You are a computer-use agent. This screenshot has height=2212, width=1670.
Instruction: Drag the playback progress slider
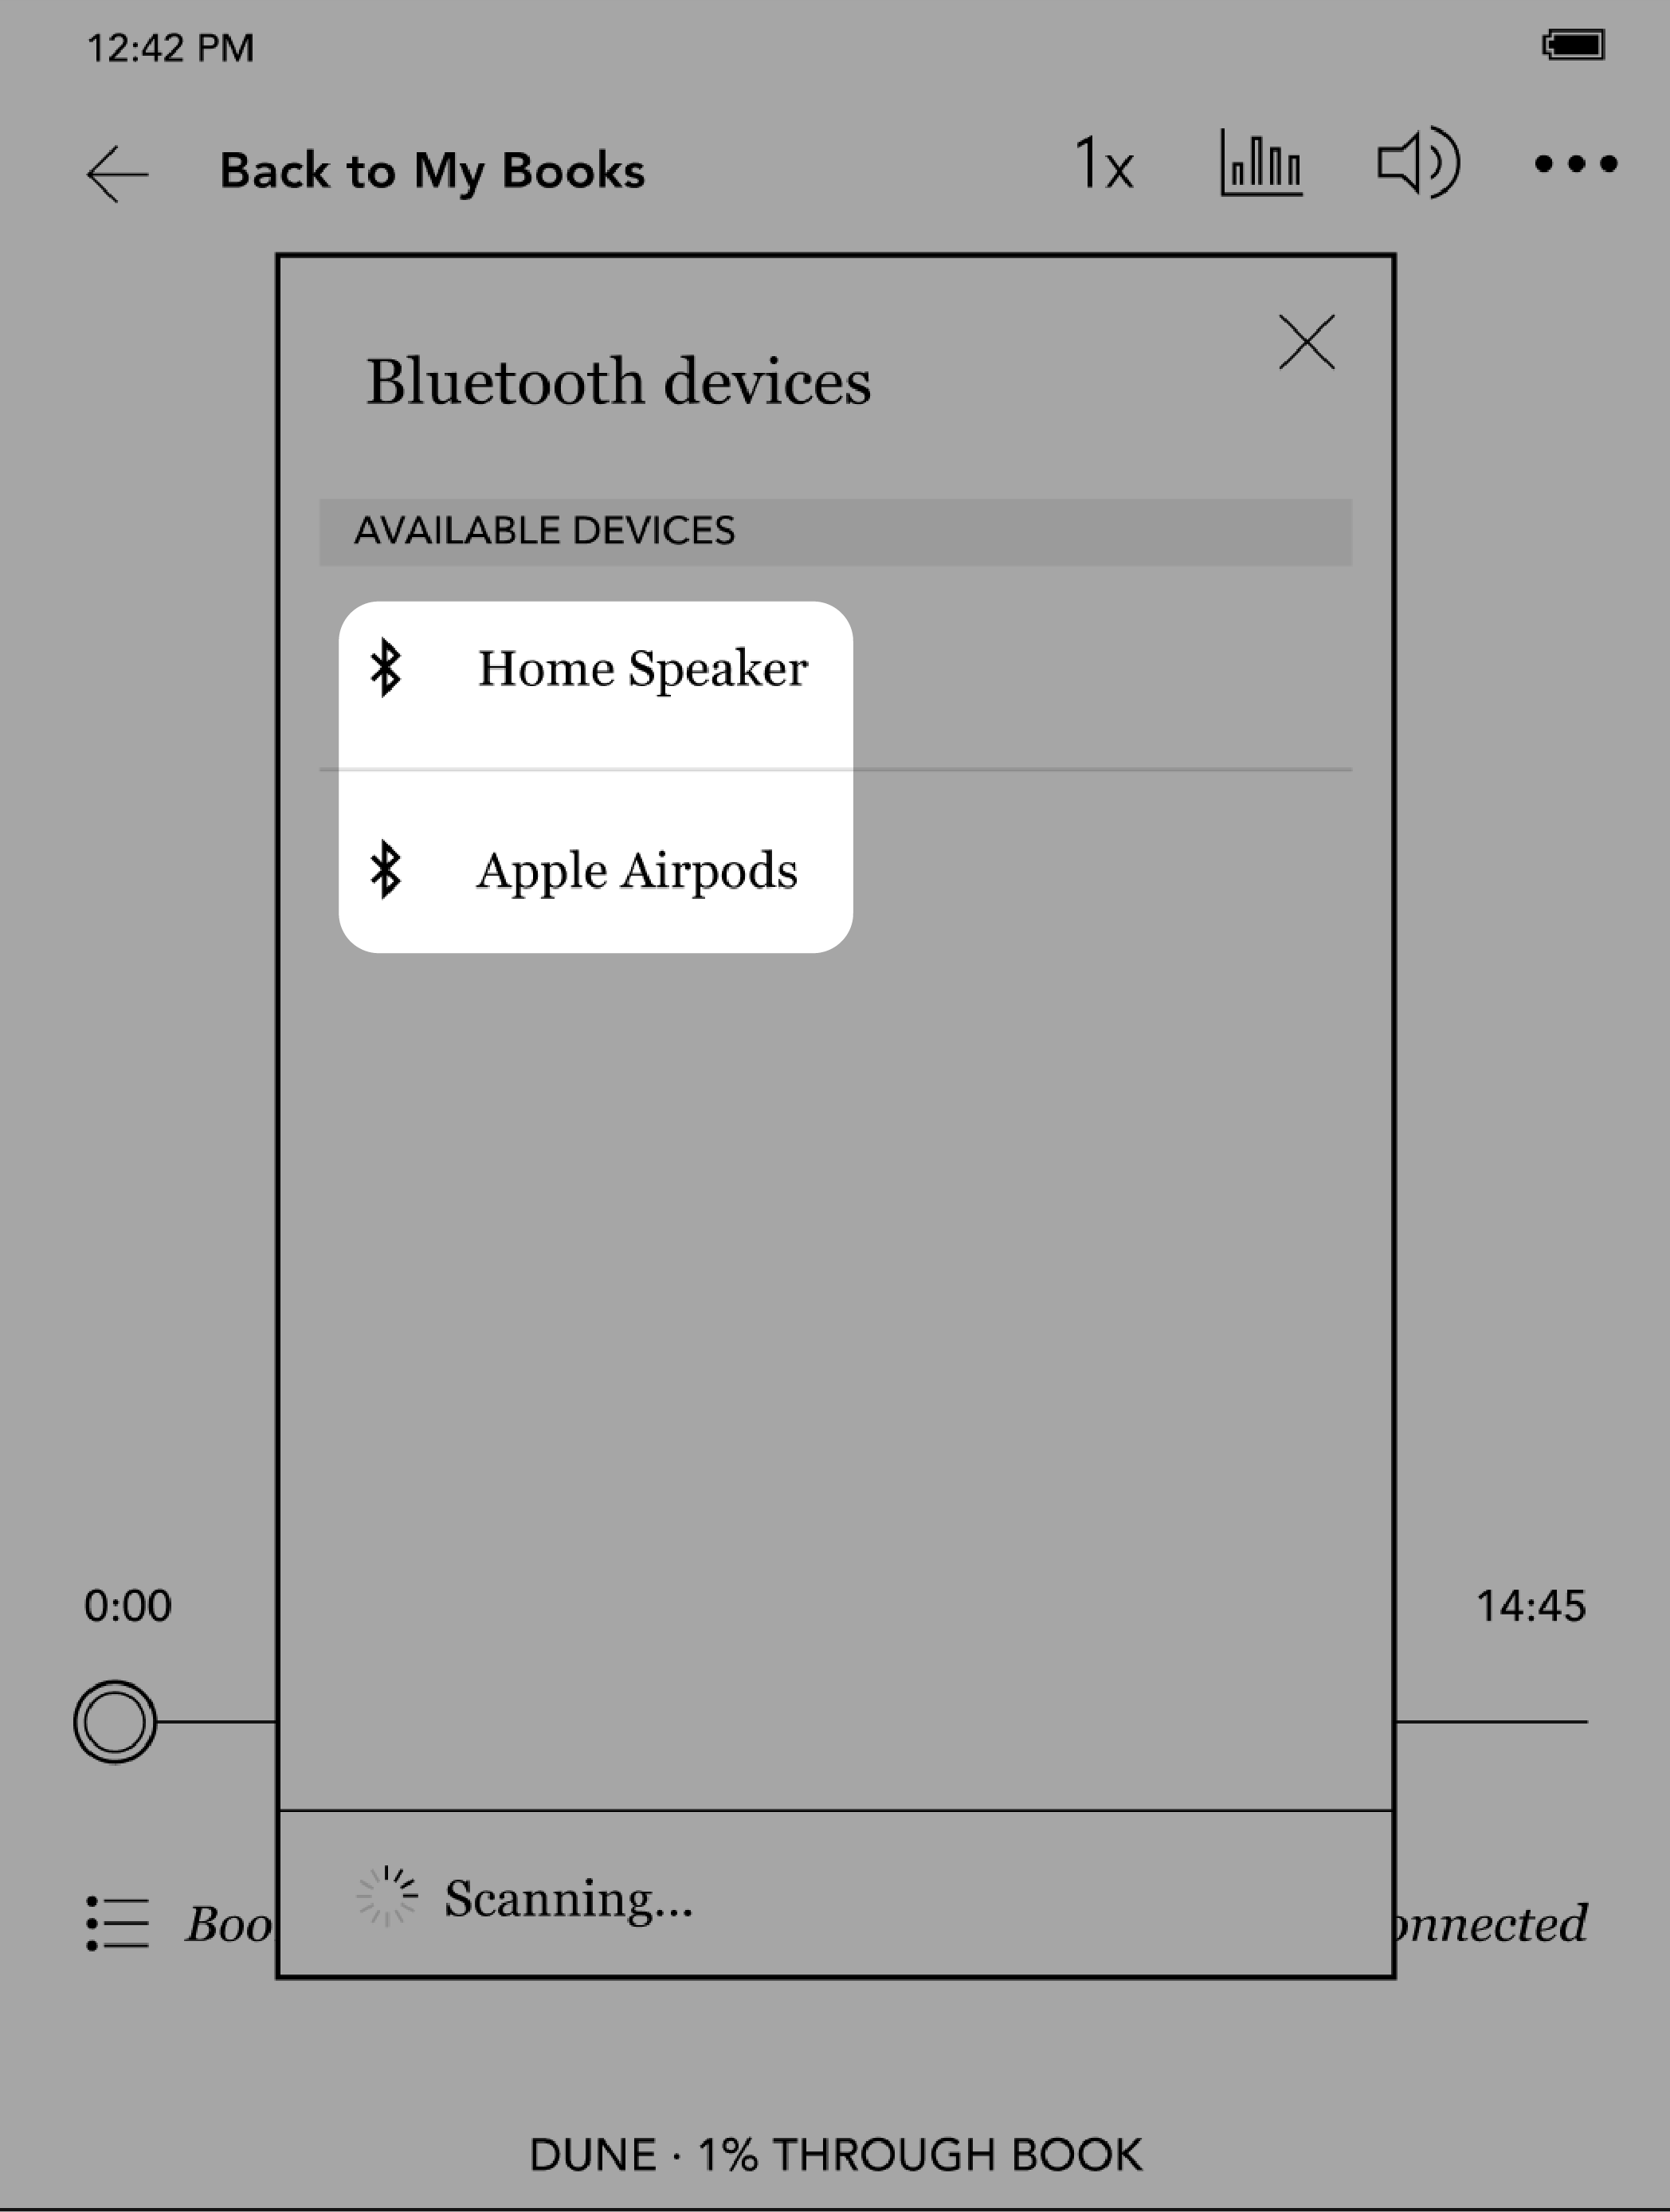click(114, 1723)
